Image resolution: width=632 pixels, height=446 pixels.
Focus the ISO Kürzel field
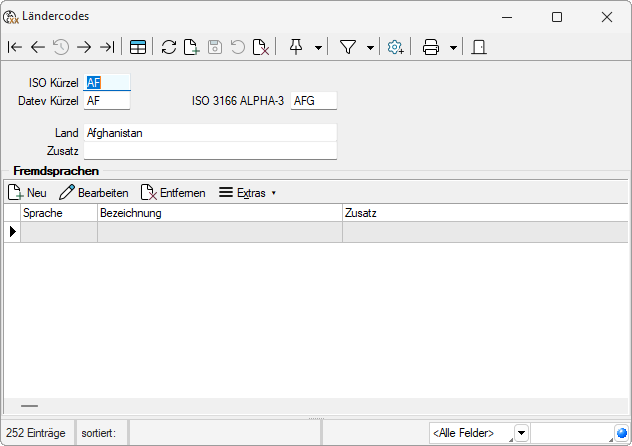tap(107, 83)
